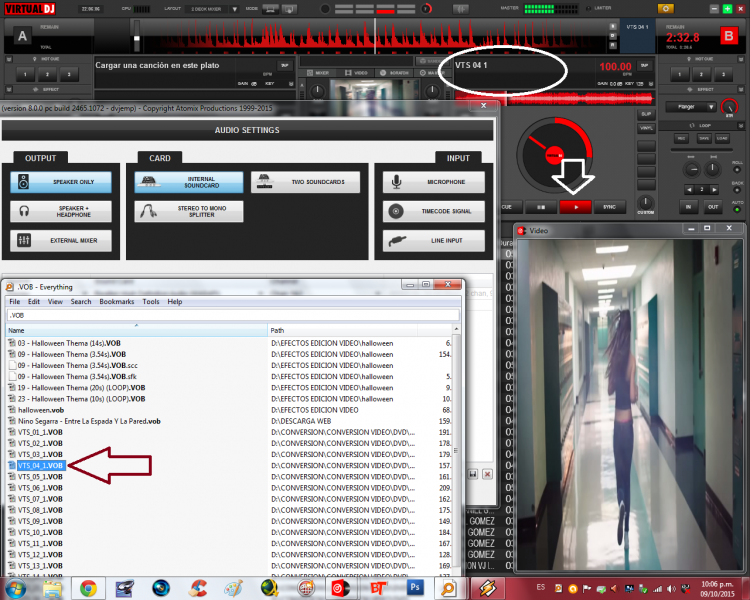Select the Speaker + Headphone output option
The height and width of the screenshot is (600, 750).
(61, 211)
